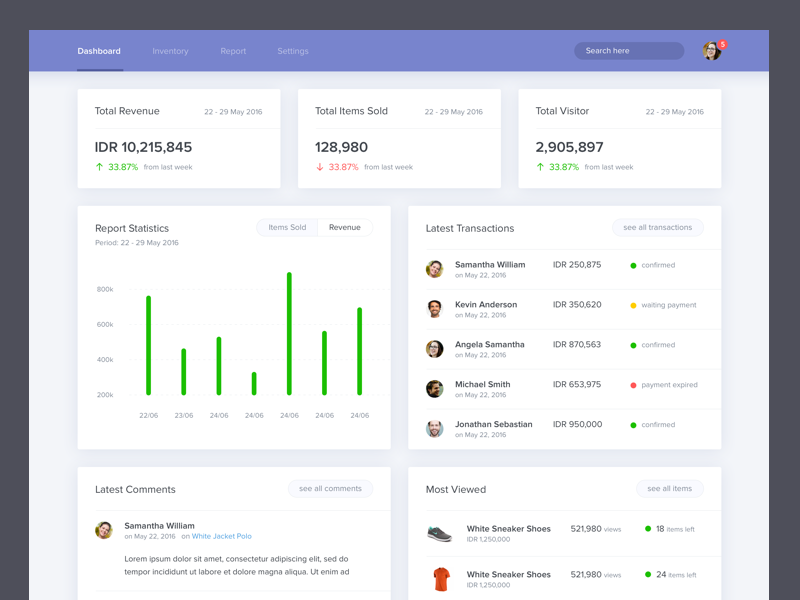Click the commenter avatar in Latest Comments
Viewport: 800px width, 600px height.
[104, 530]
